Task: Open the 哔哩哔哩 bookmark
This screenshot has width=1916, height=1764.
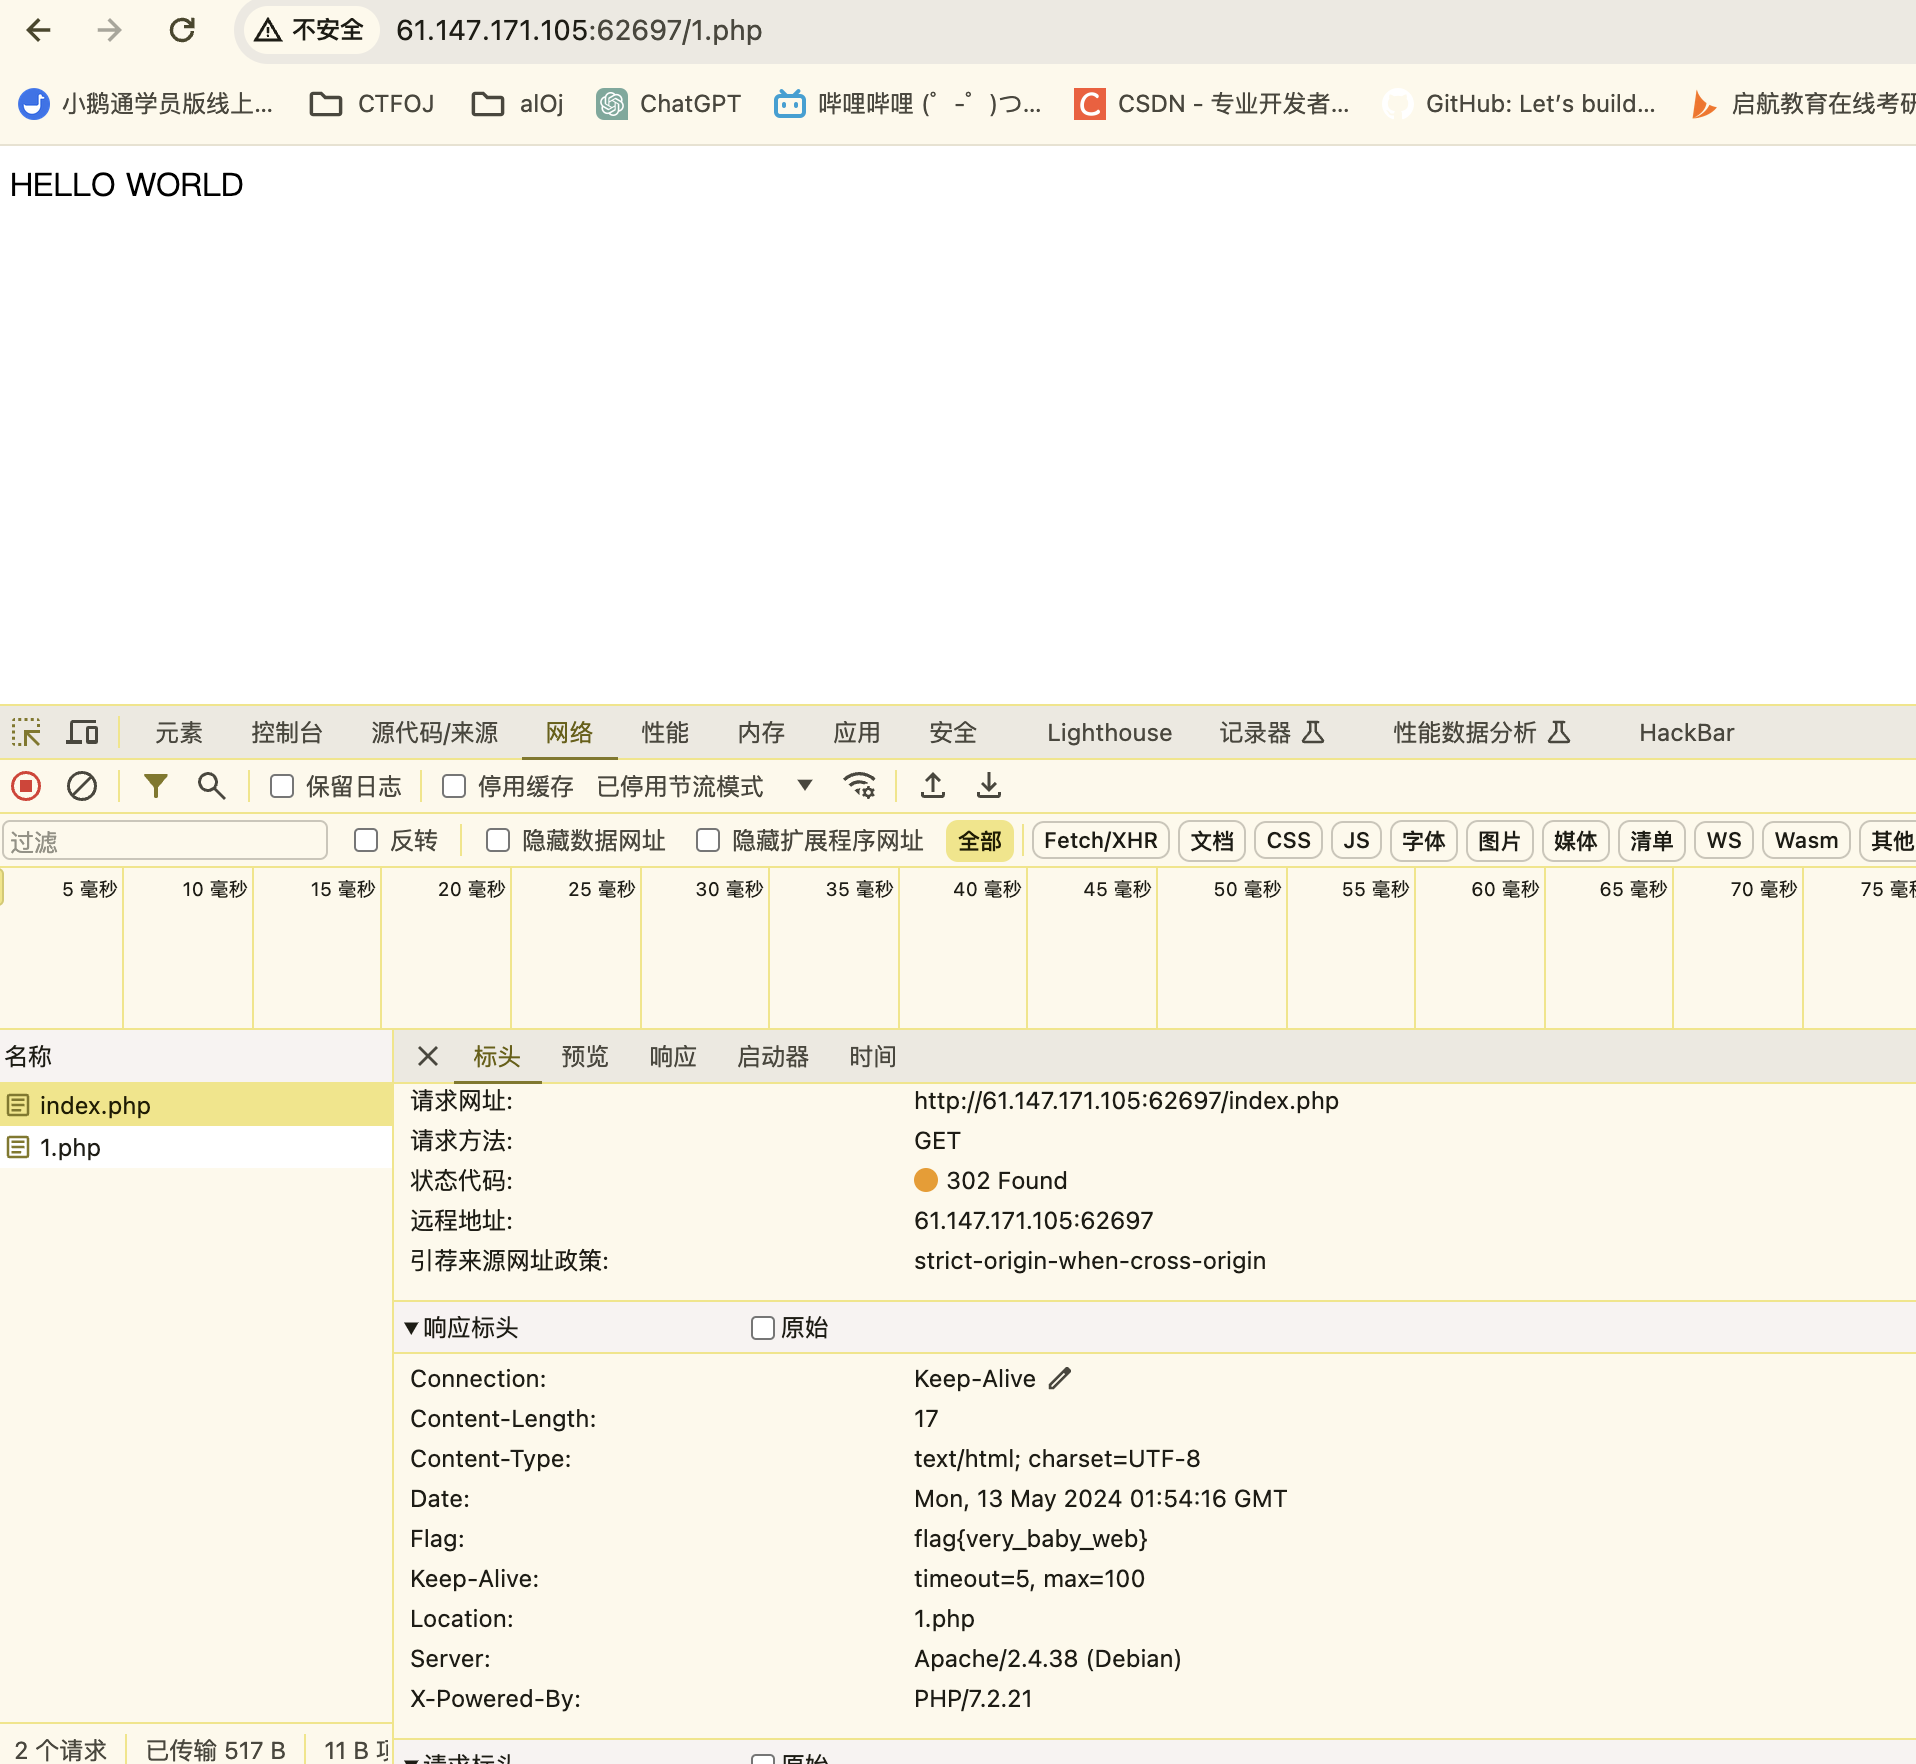Action: tap(908, 104)
